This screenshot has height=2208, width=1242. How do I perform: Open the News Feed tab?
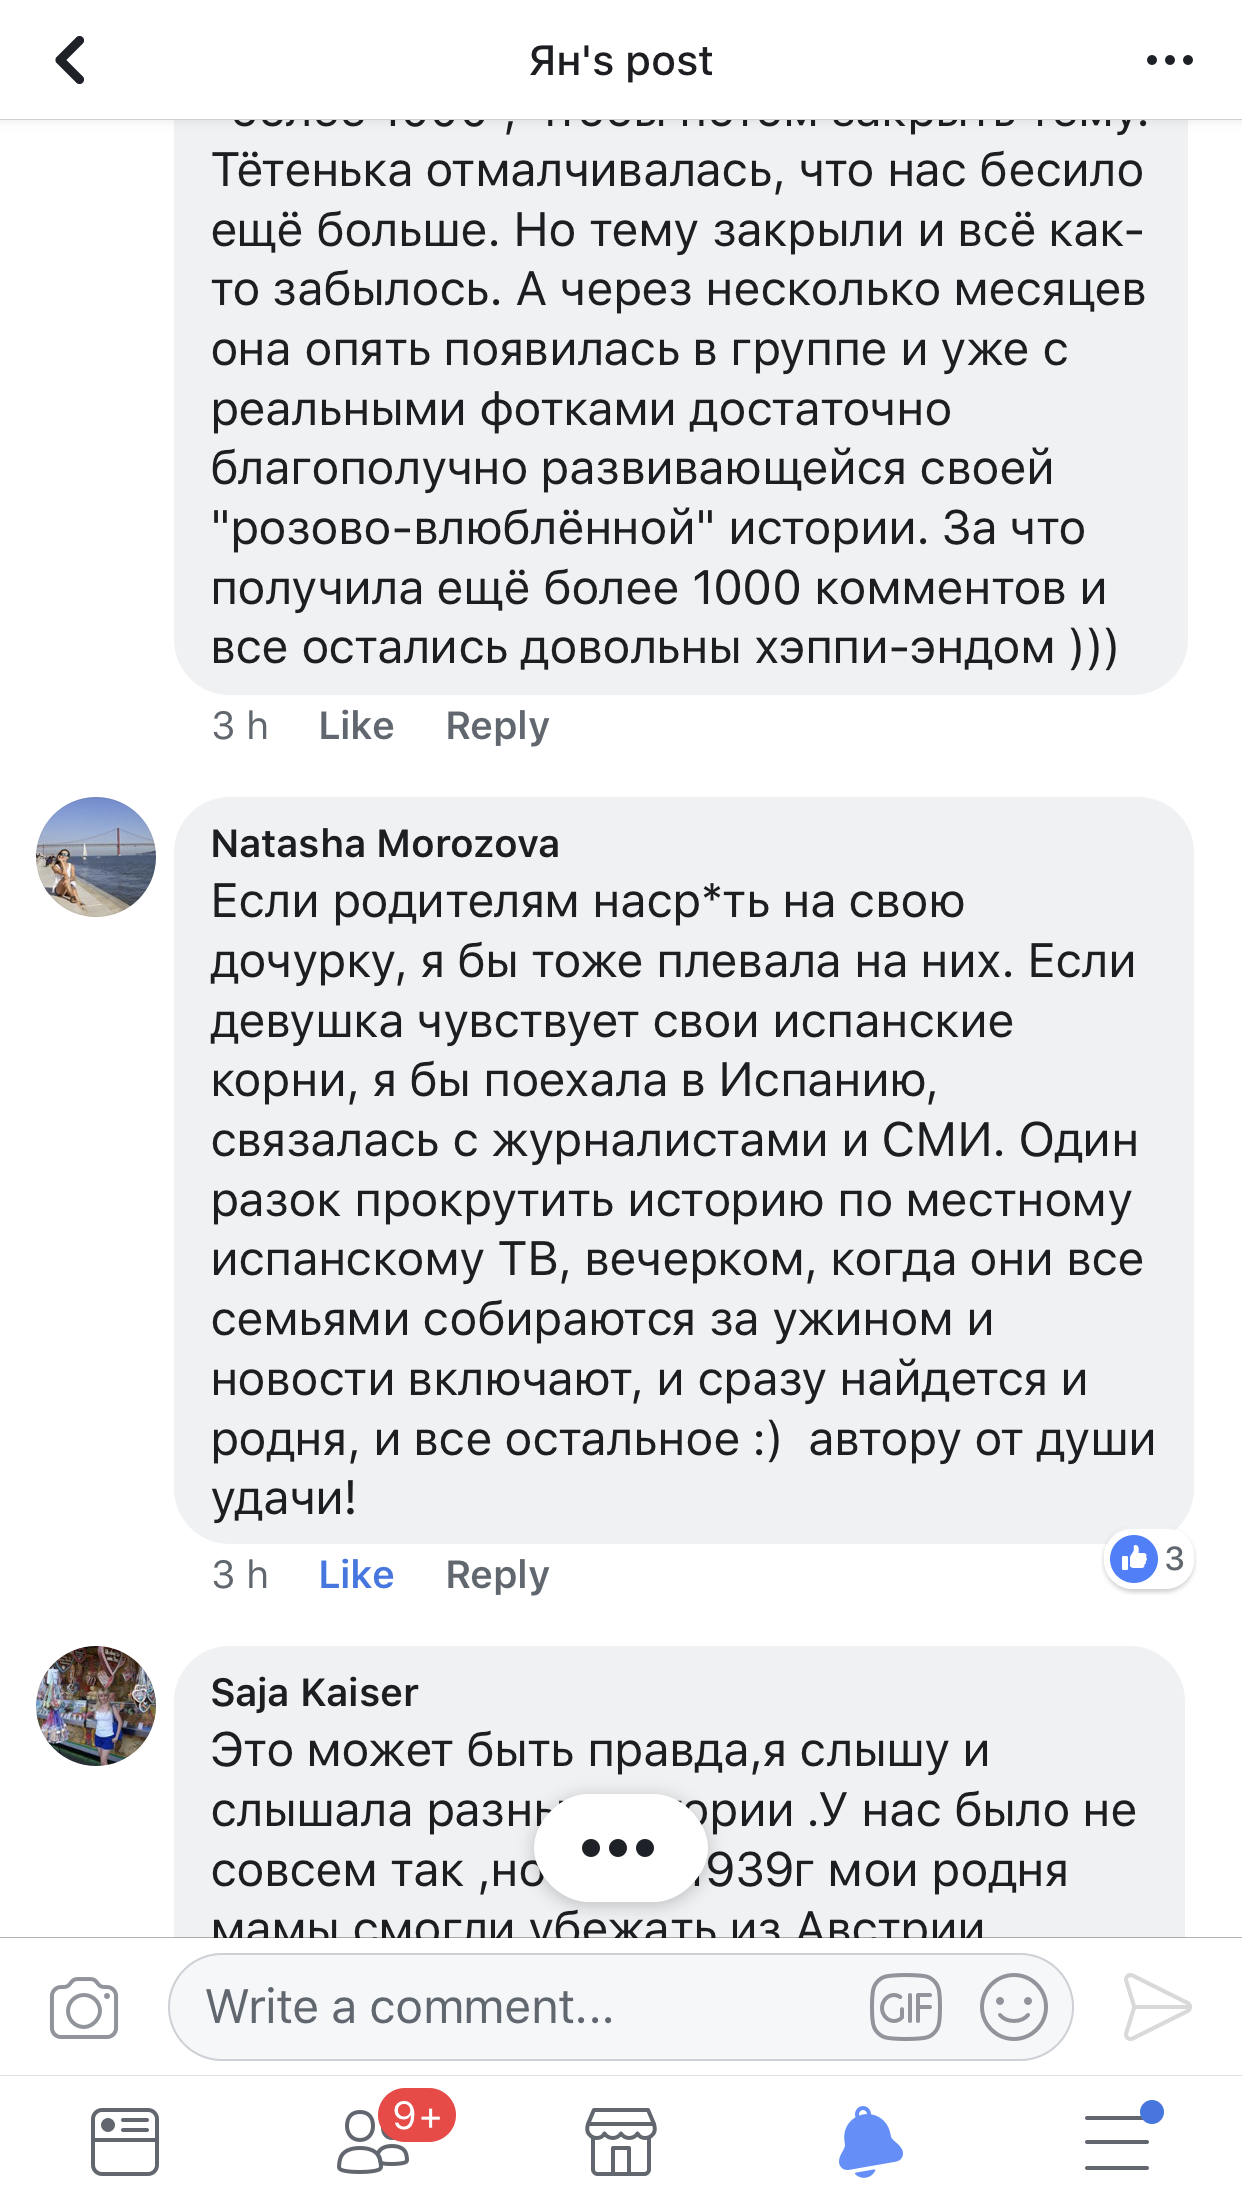pos(125,2142)
